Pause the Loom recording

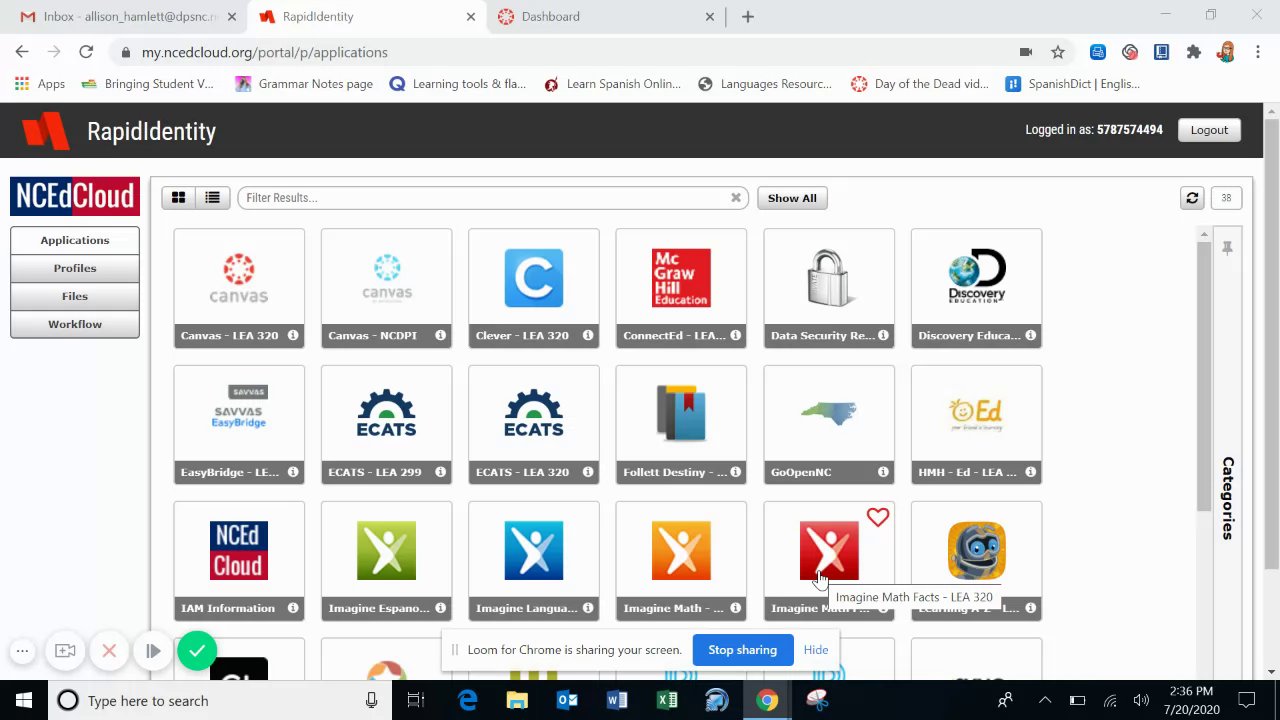point(153,651)
